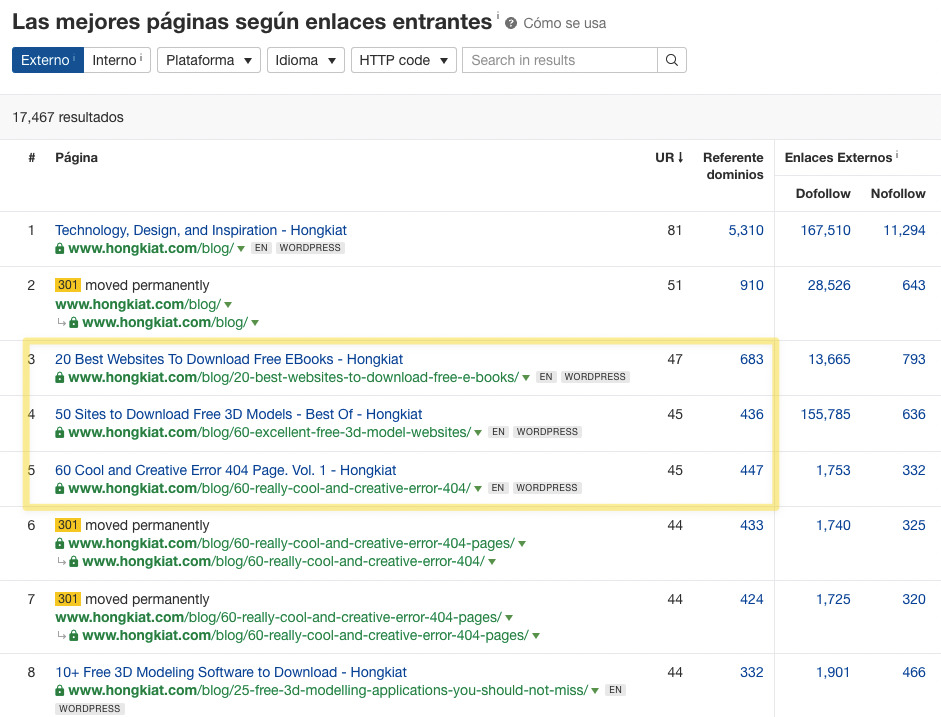Click the info icon next to Enlaces Externos

pyautogui.click(x=897, y=156)
